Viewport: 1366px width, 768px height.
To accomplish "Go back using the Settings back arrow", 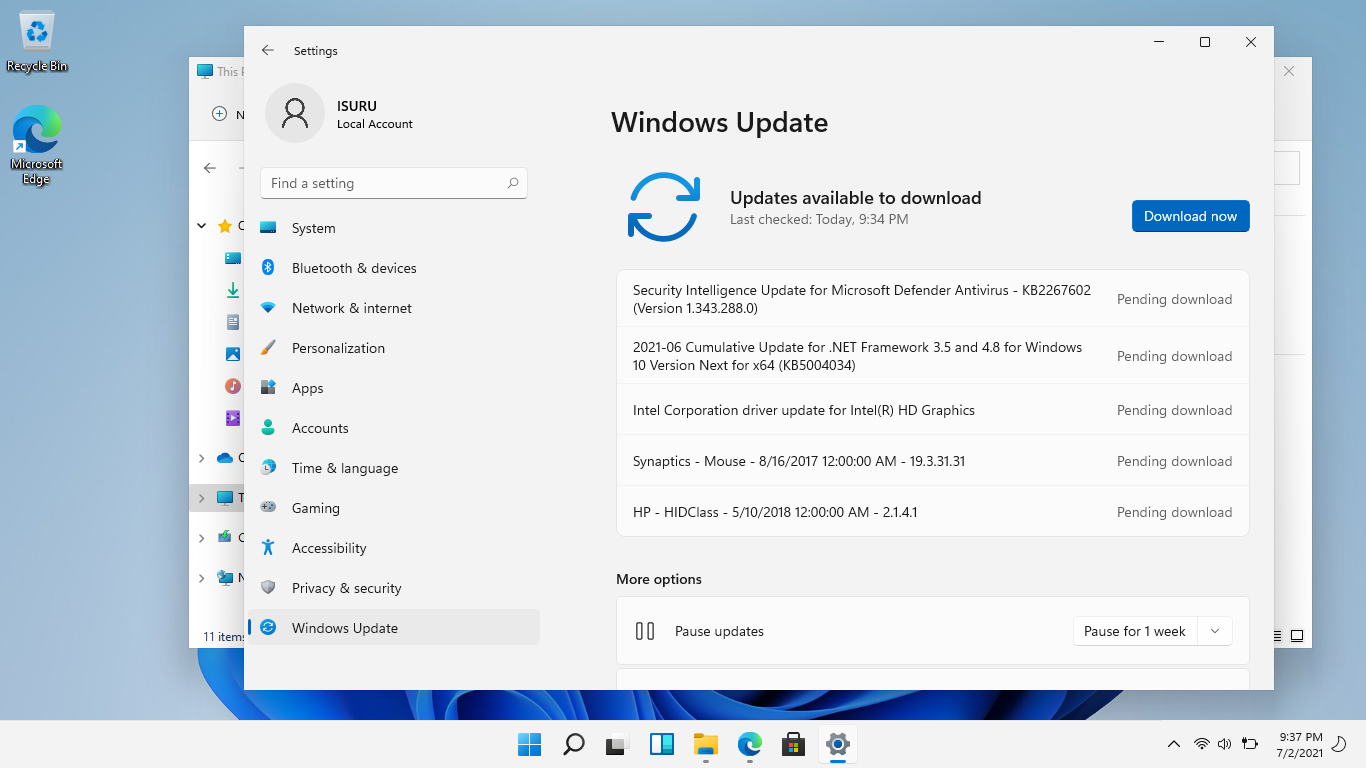I will pyautogui.click(x=267, y=50).
